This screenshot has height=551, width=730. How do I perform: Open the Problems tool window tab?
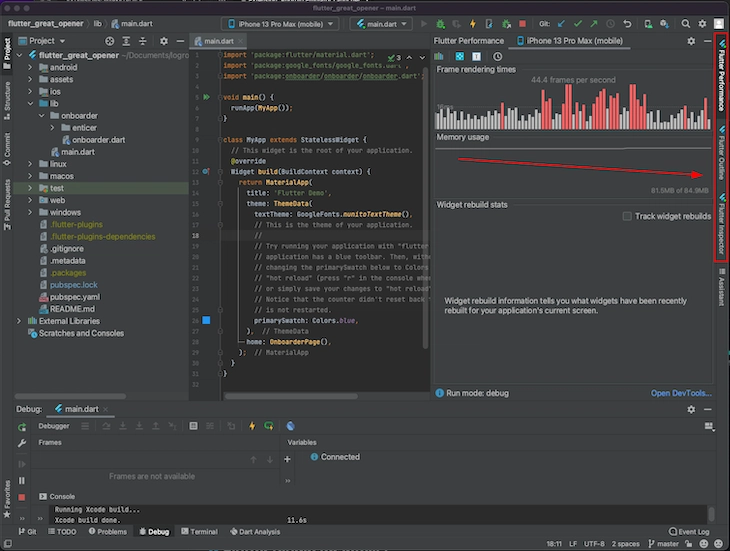click(108, 531)
